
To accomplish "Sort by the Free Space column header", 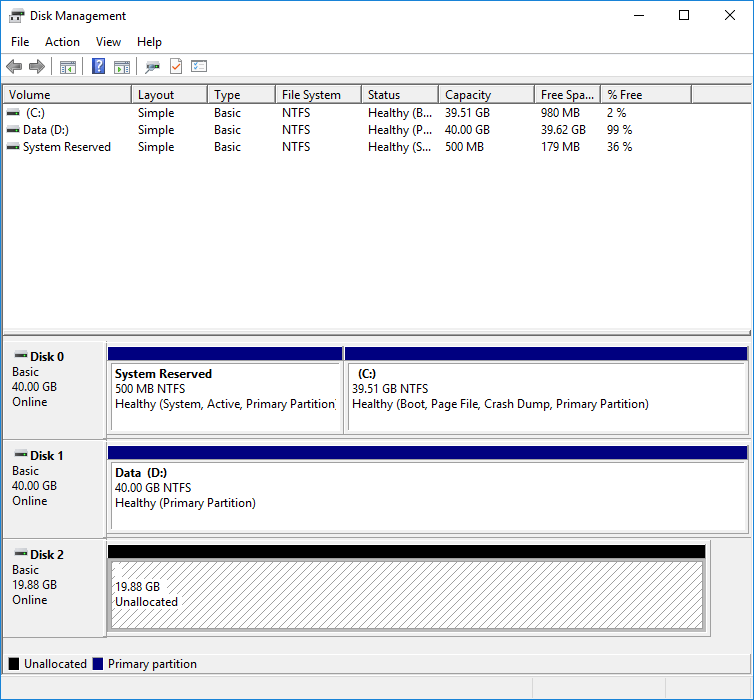I will click(568, 95).
